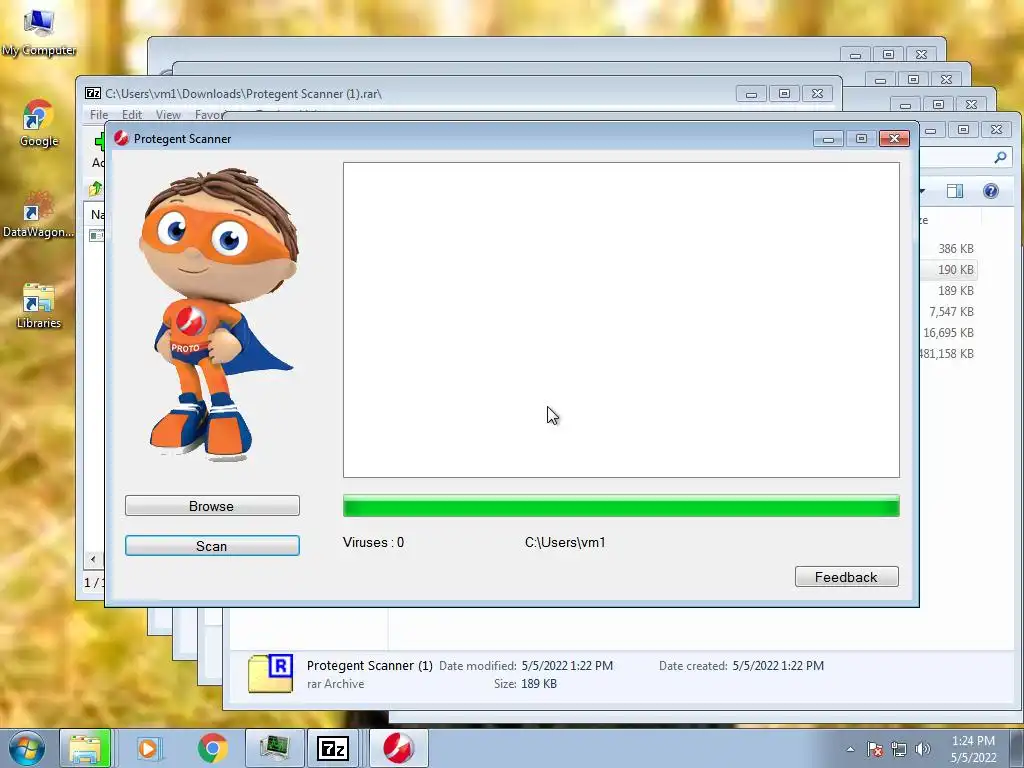Open Libraries desktop shortcut
Screen dimensions: 1024x768
[x=39, y=306]
